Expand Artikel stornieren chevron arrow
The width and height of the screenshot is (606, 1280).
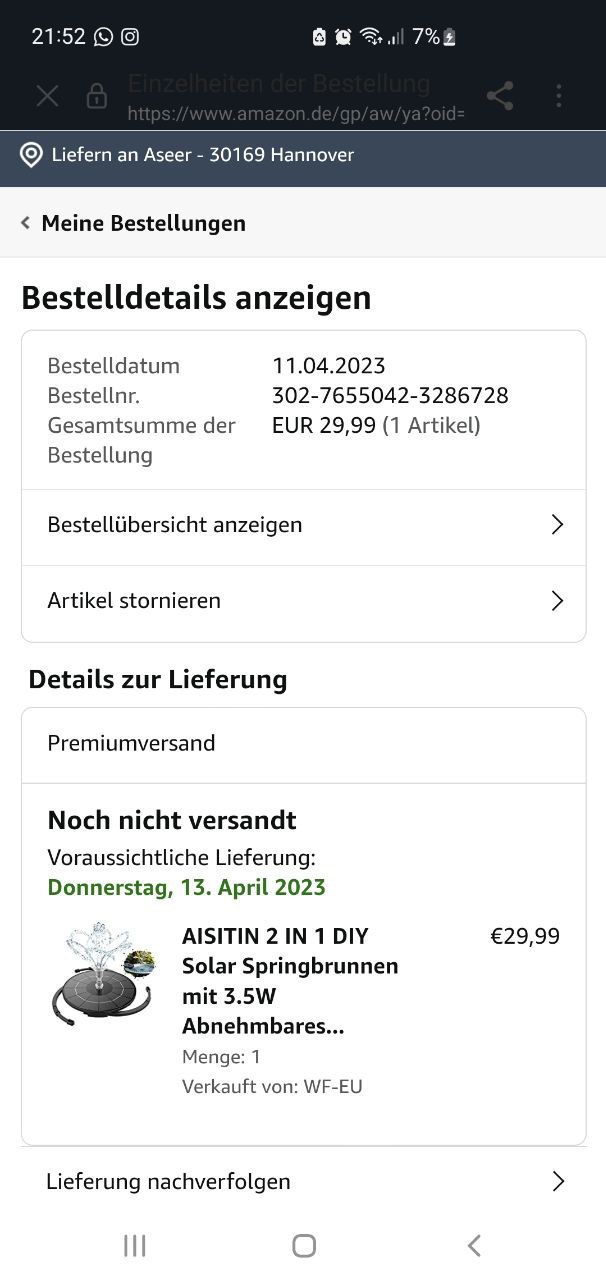(x=558, y=601)
